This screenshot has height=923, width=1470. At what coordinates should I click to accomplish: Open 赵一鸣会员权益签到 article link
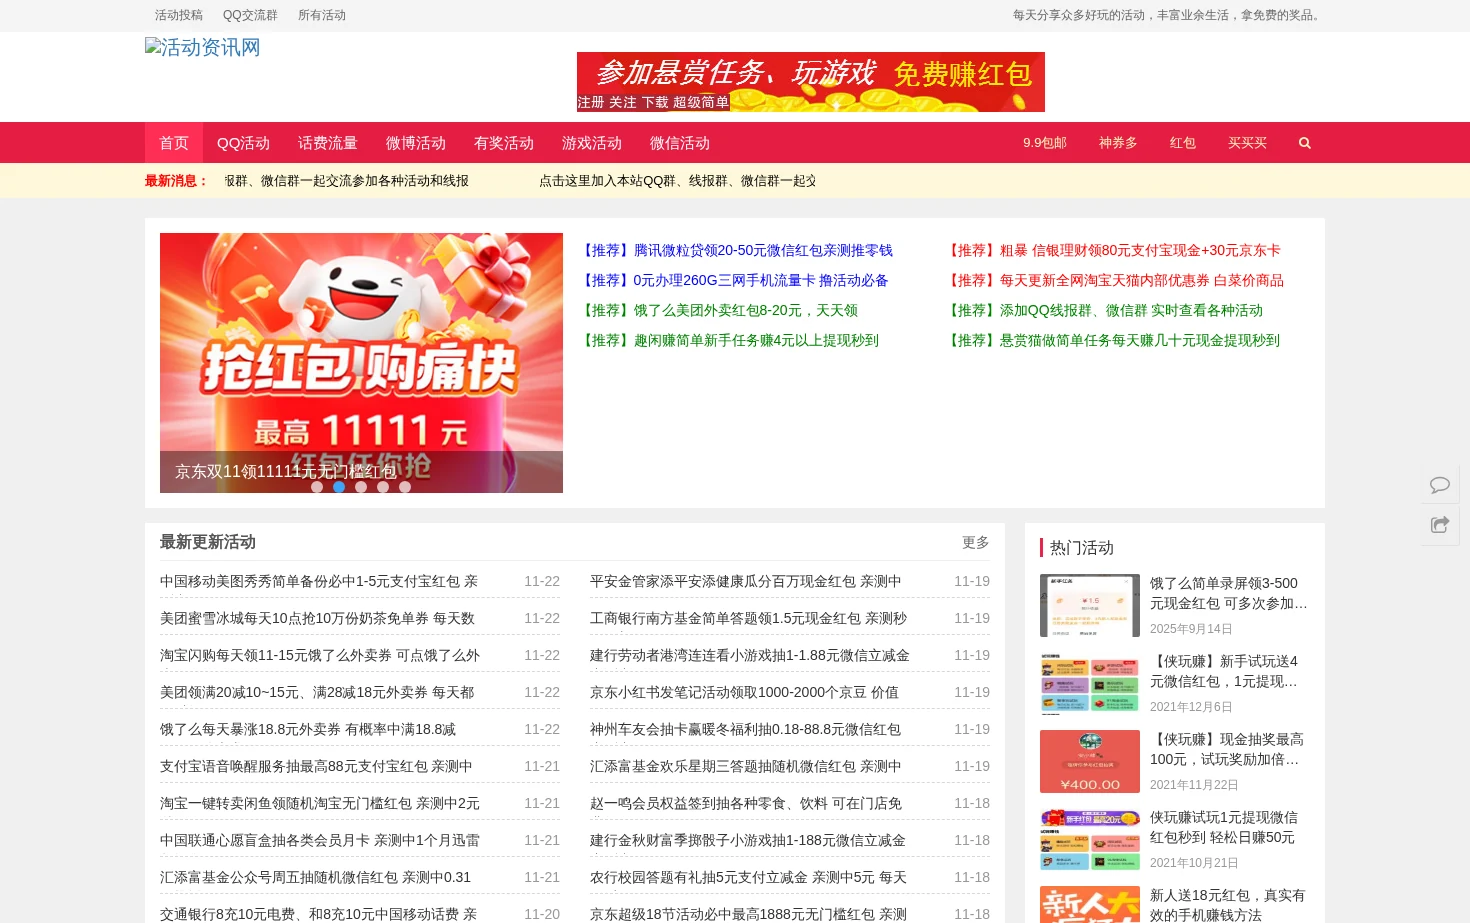pyautogui.click(x=746, y=803)
